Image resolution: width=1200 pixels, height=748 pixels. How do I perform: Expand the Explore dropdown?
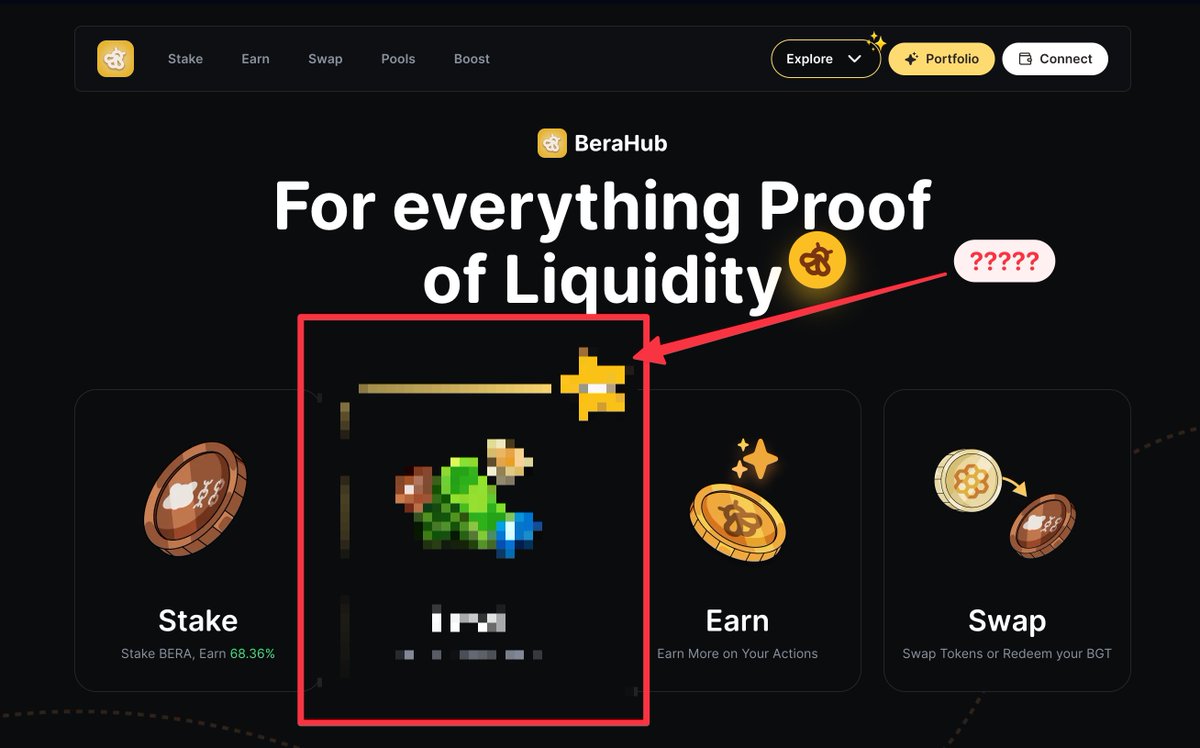(825, 59)
